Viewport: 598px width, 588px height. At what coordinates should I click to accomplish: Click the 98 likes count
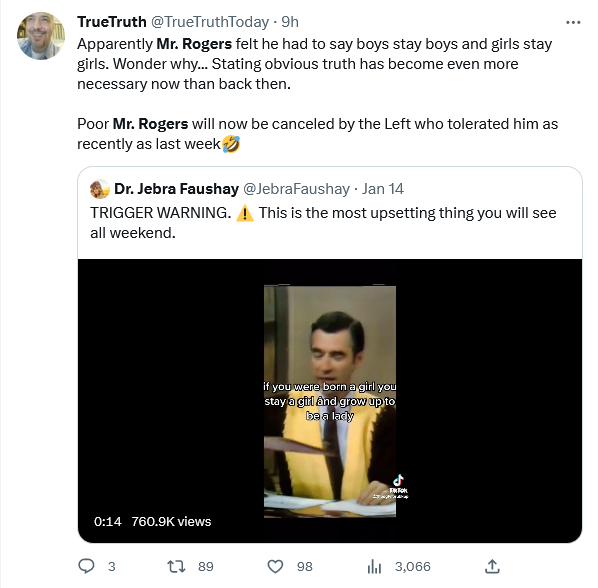pos(305,567)
